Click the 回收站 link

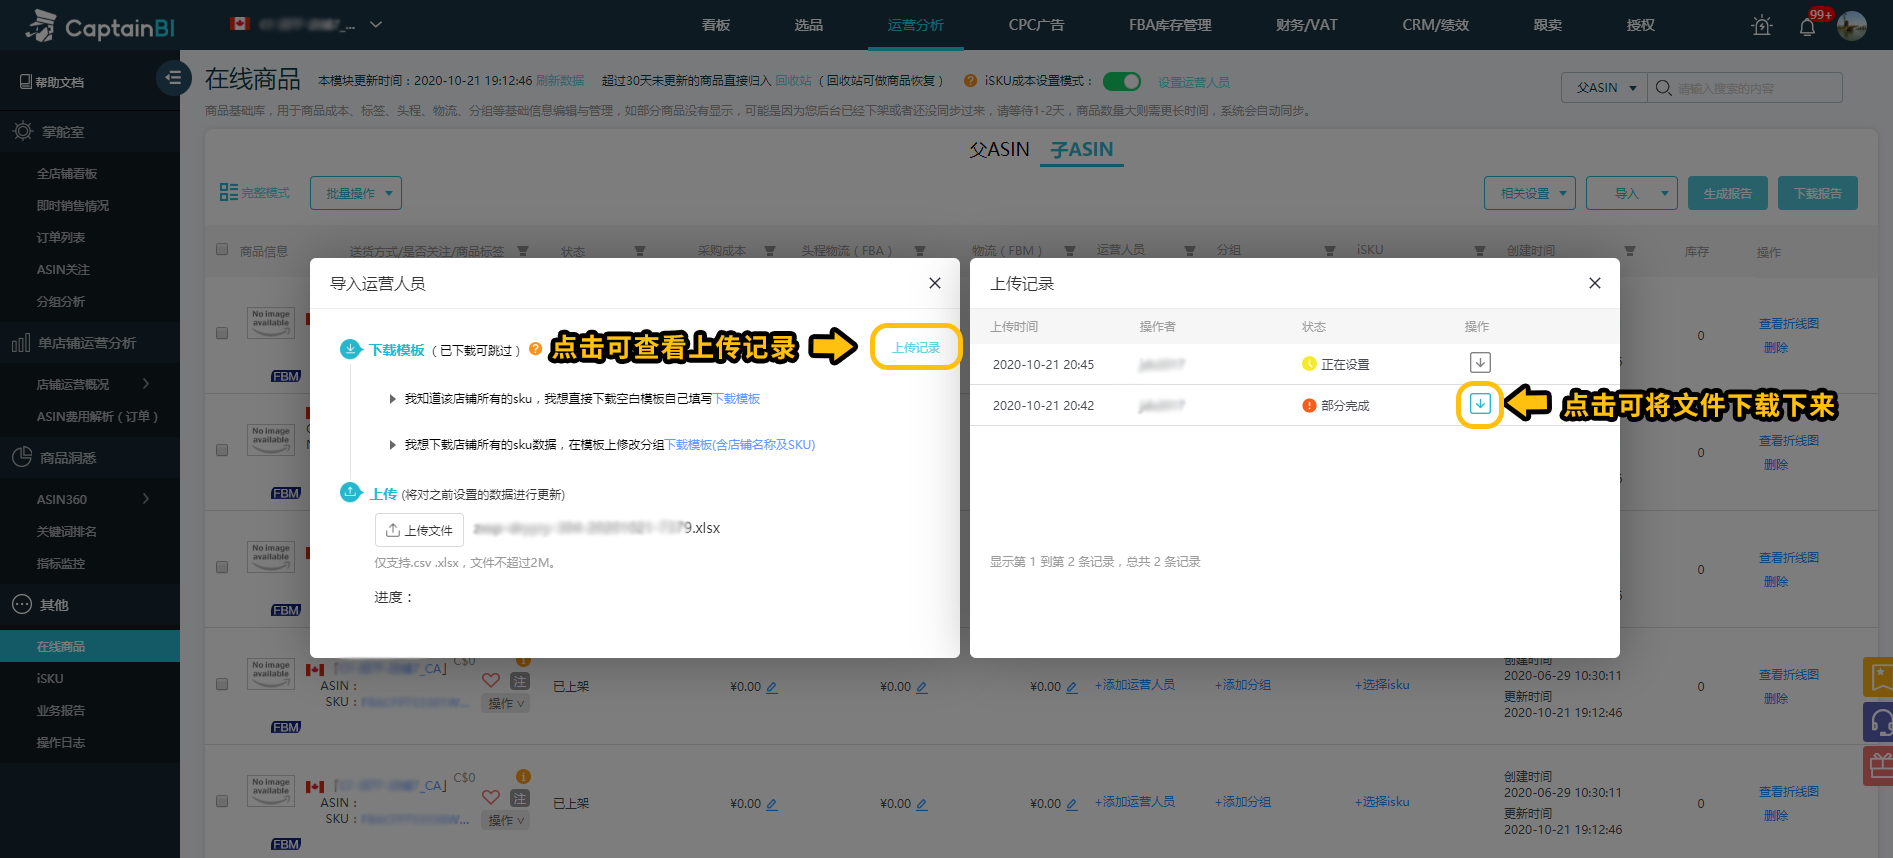click(x=793, y=81)
